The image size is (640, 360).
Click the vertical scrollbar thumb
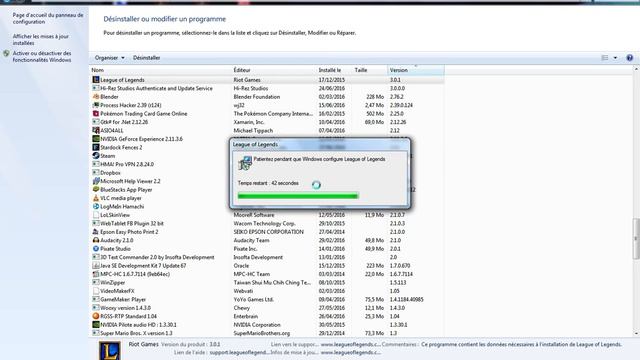click(636, 239)
